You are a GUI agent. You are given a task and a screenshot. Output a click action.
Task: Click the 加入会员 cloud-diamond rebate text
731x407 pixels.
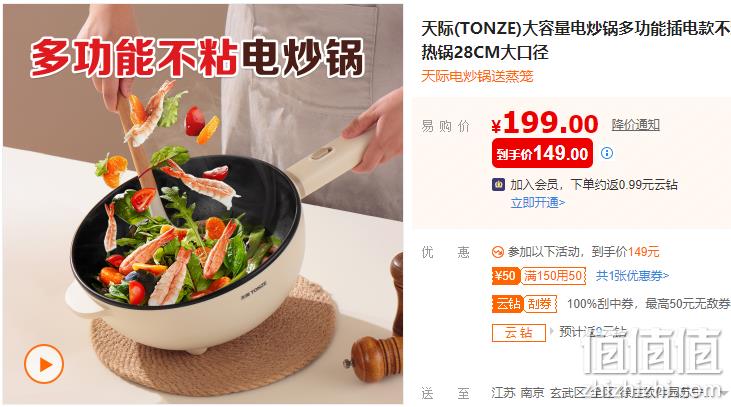click(x=593, y=185)
